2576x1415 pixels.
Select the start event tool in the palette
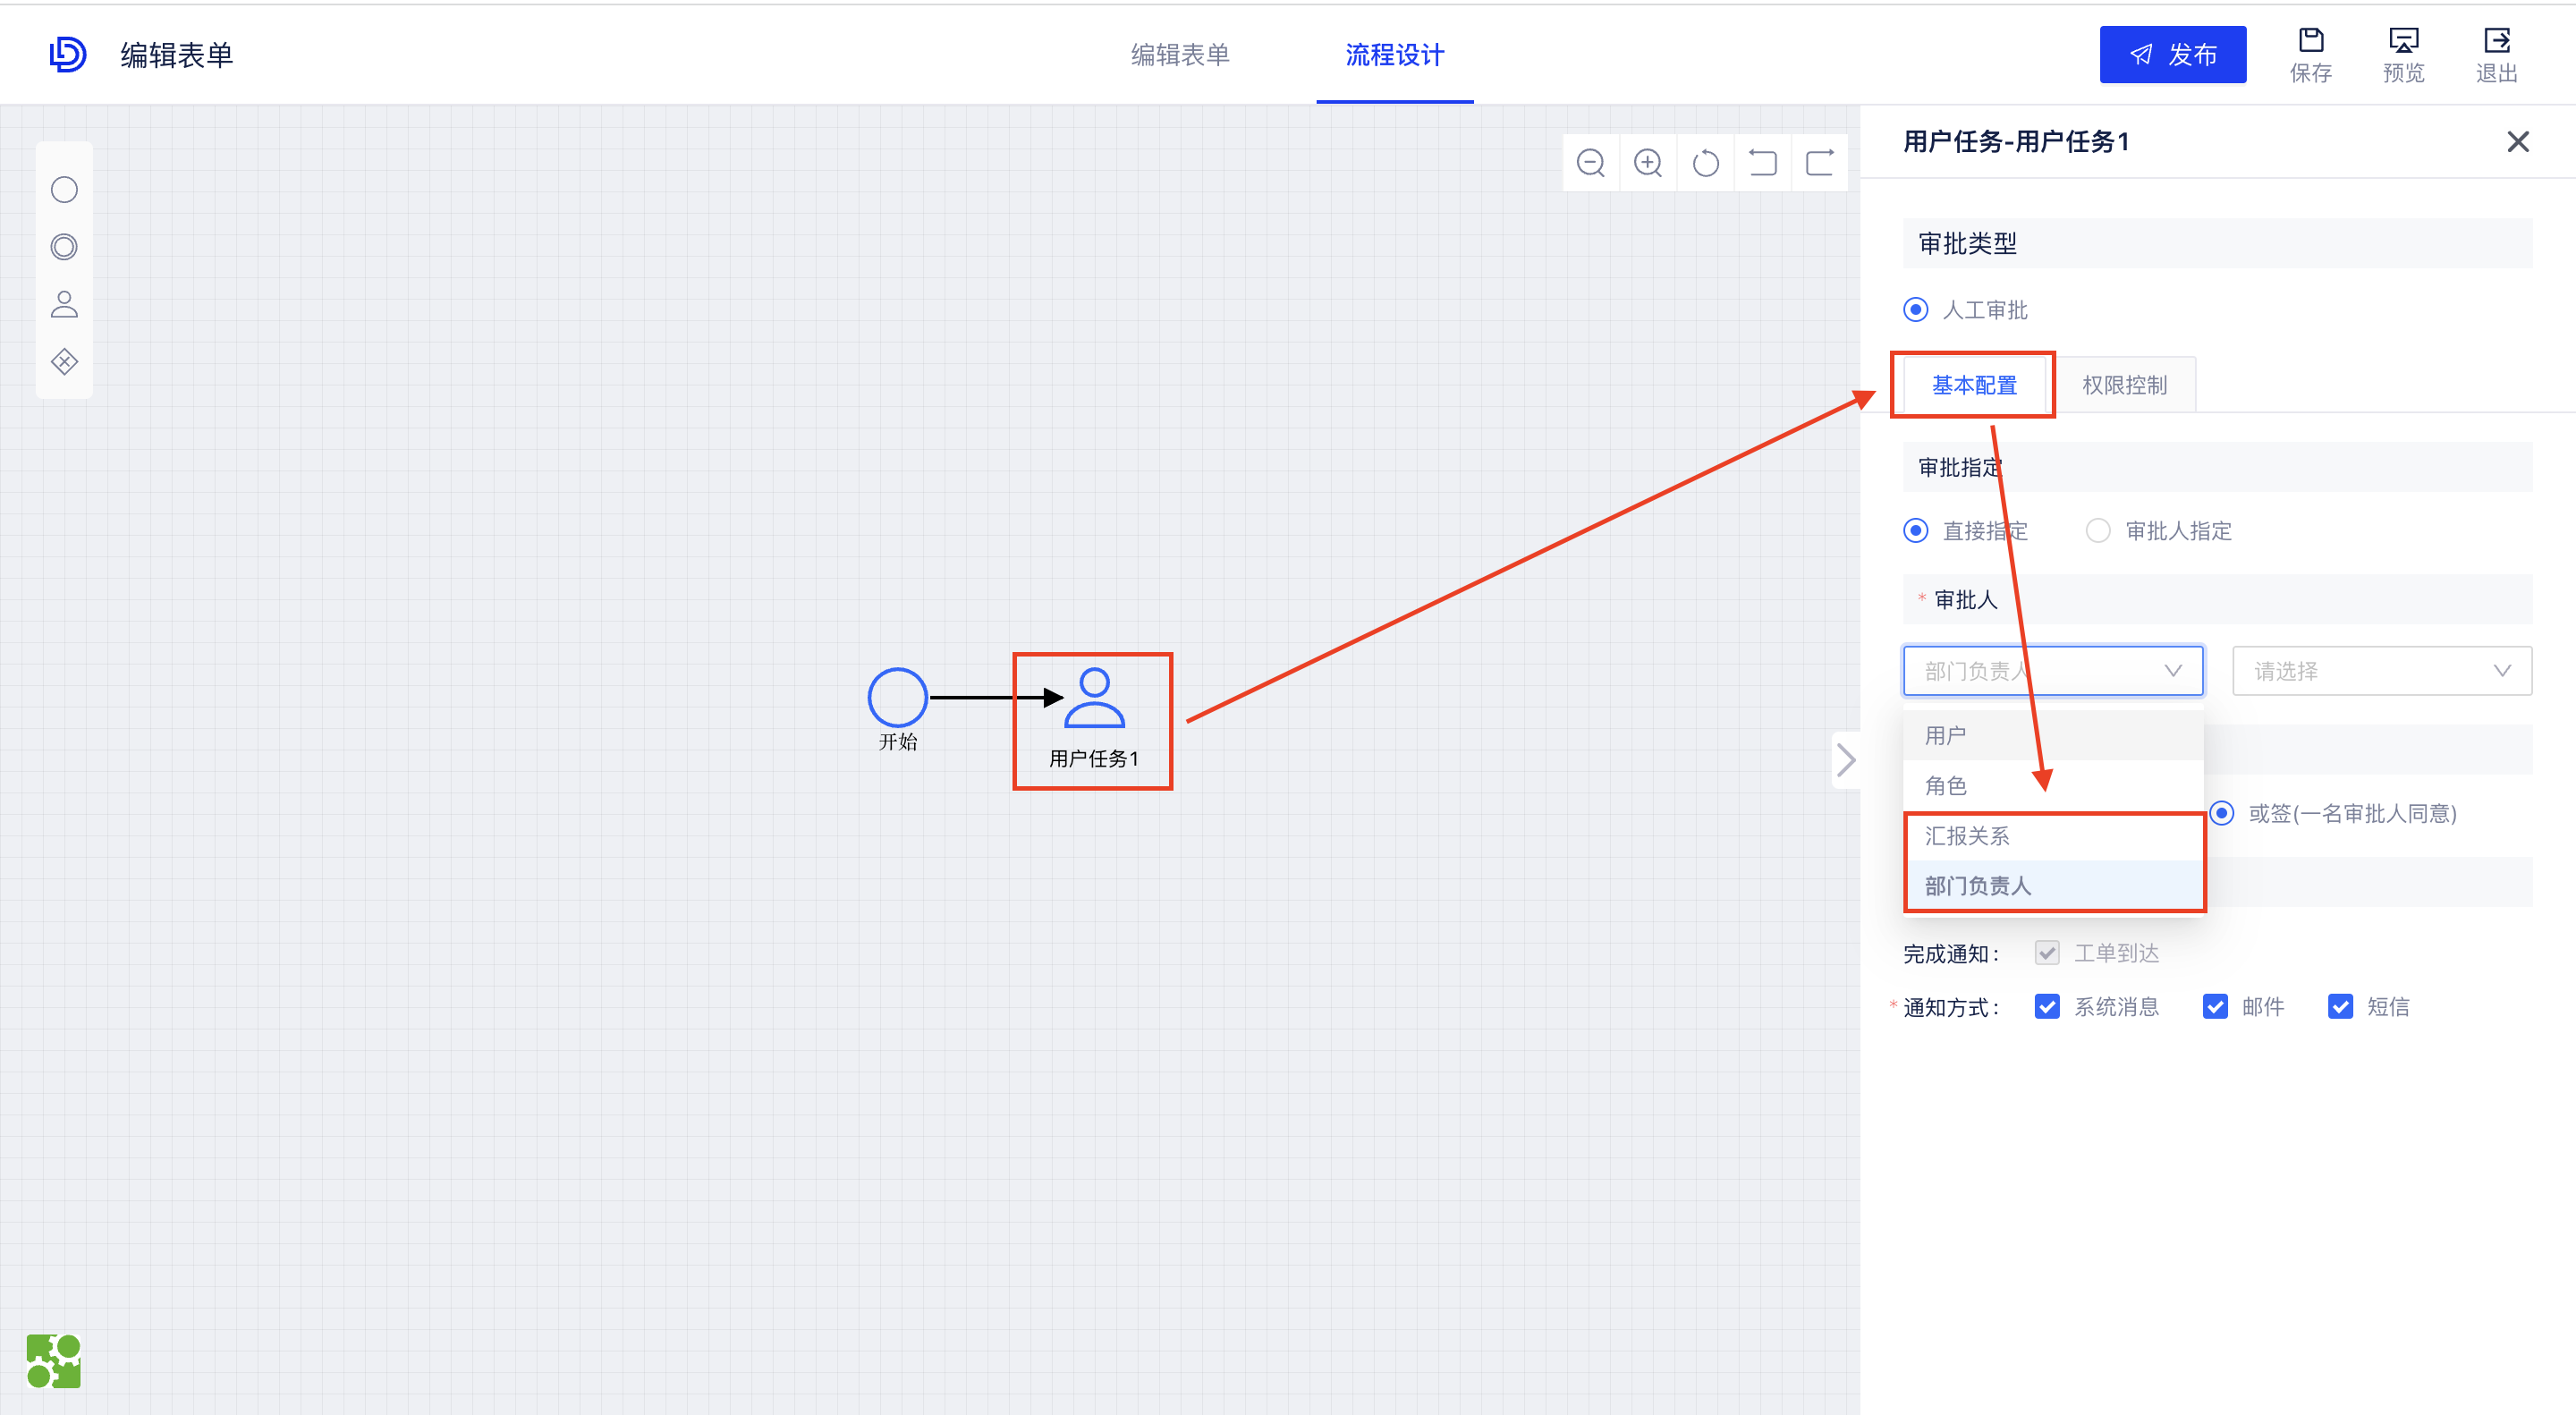tap(64, 189)
